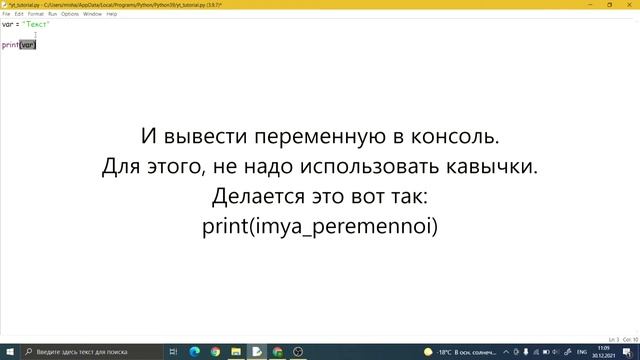Viewport: 640px width, 360px height.
Task: Open the File menu in IDLE
Action: (x=6, y=14)
